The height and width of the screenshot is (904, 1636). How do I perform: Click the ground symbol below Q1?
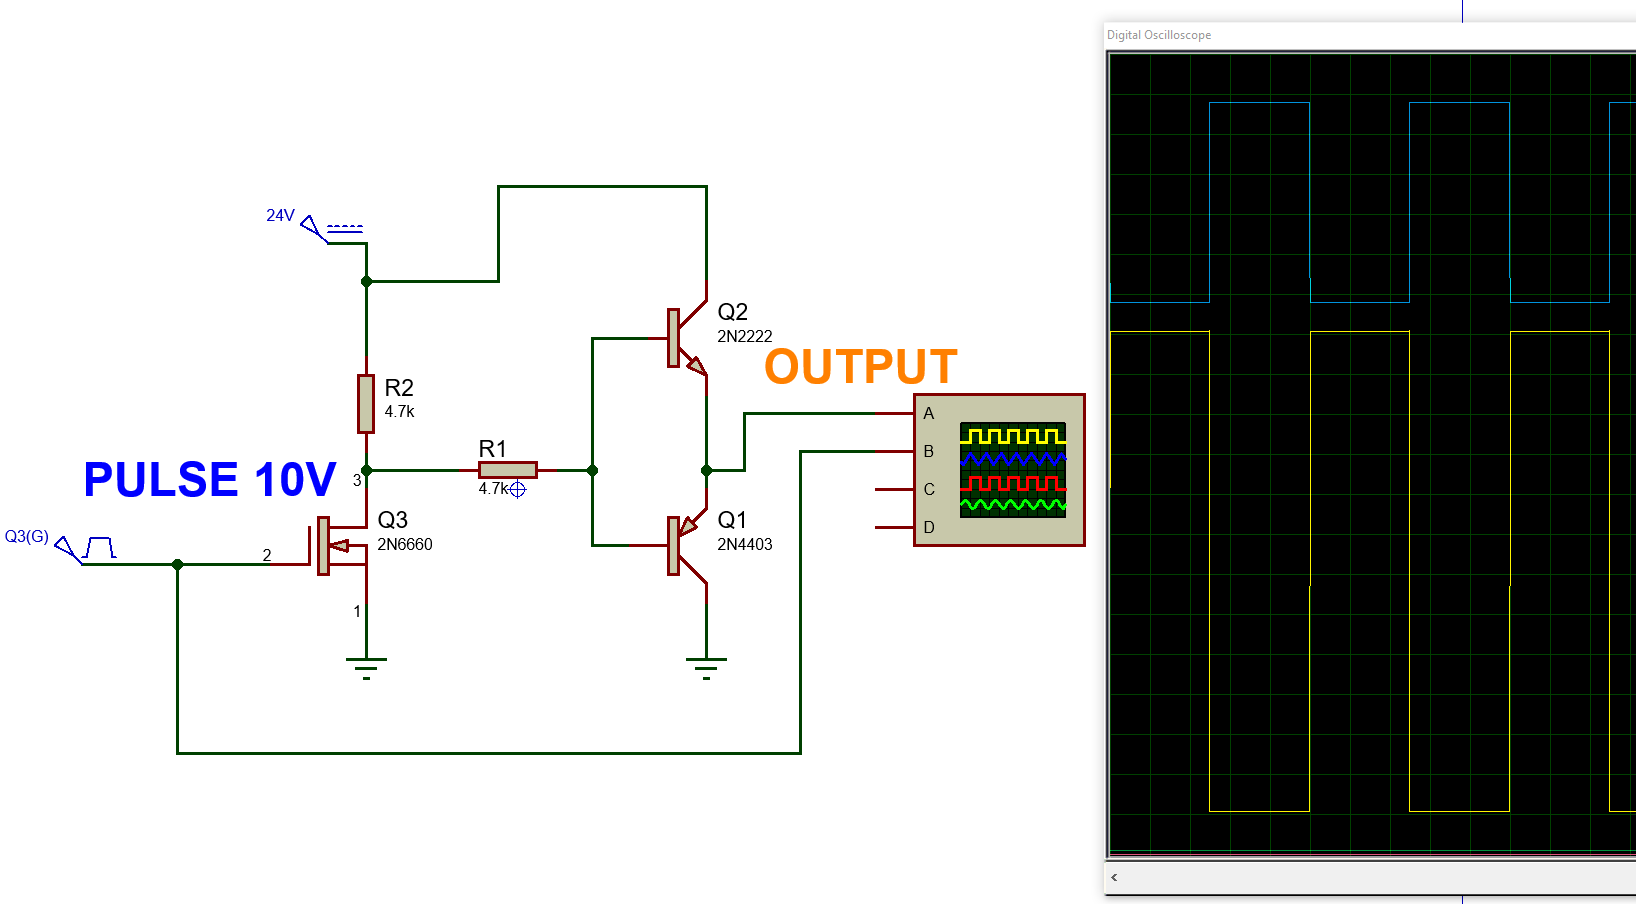(x=706, y=667)
